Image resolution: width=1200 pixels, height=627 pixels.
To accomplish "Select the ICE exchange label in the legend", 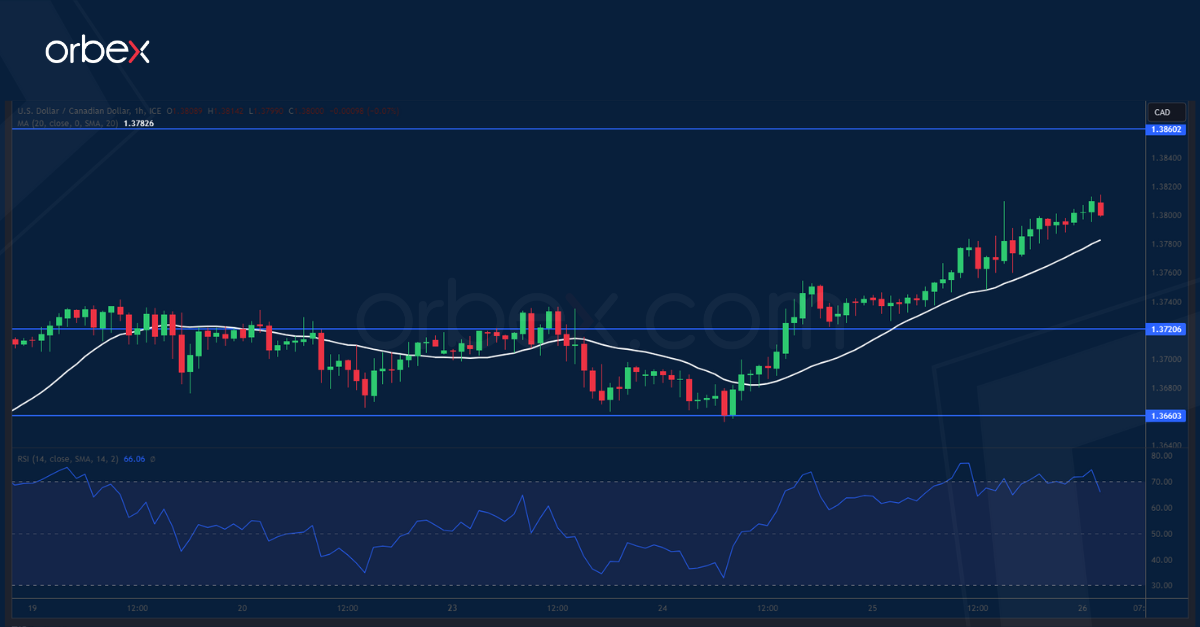I will pyautogui.click(x=156, y=111).
